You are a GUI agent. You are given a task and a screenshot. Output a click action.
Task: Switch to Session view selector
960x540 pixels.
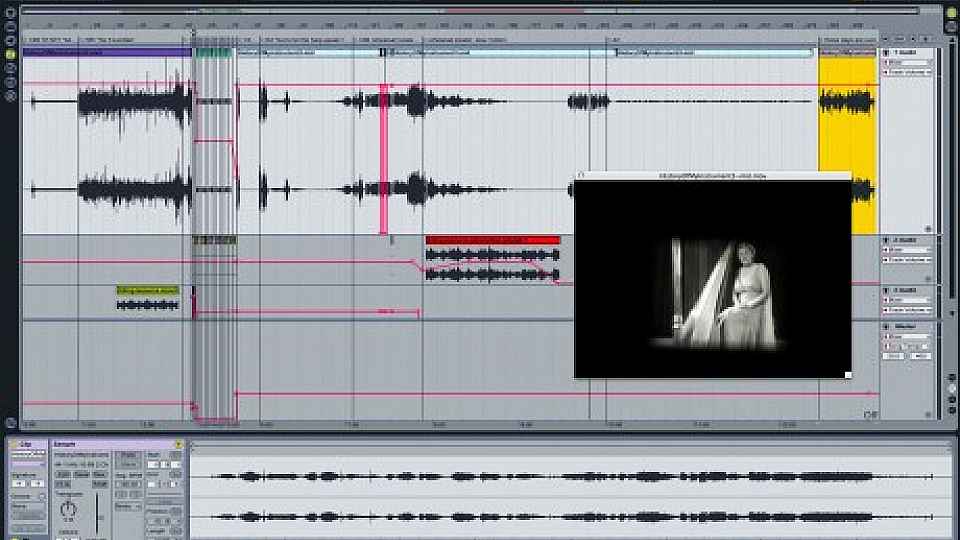[950, 26]
